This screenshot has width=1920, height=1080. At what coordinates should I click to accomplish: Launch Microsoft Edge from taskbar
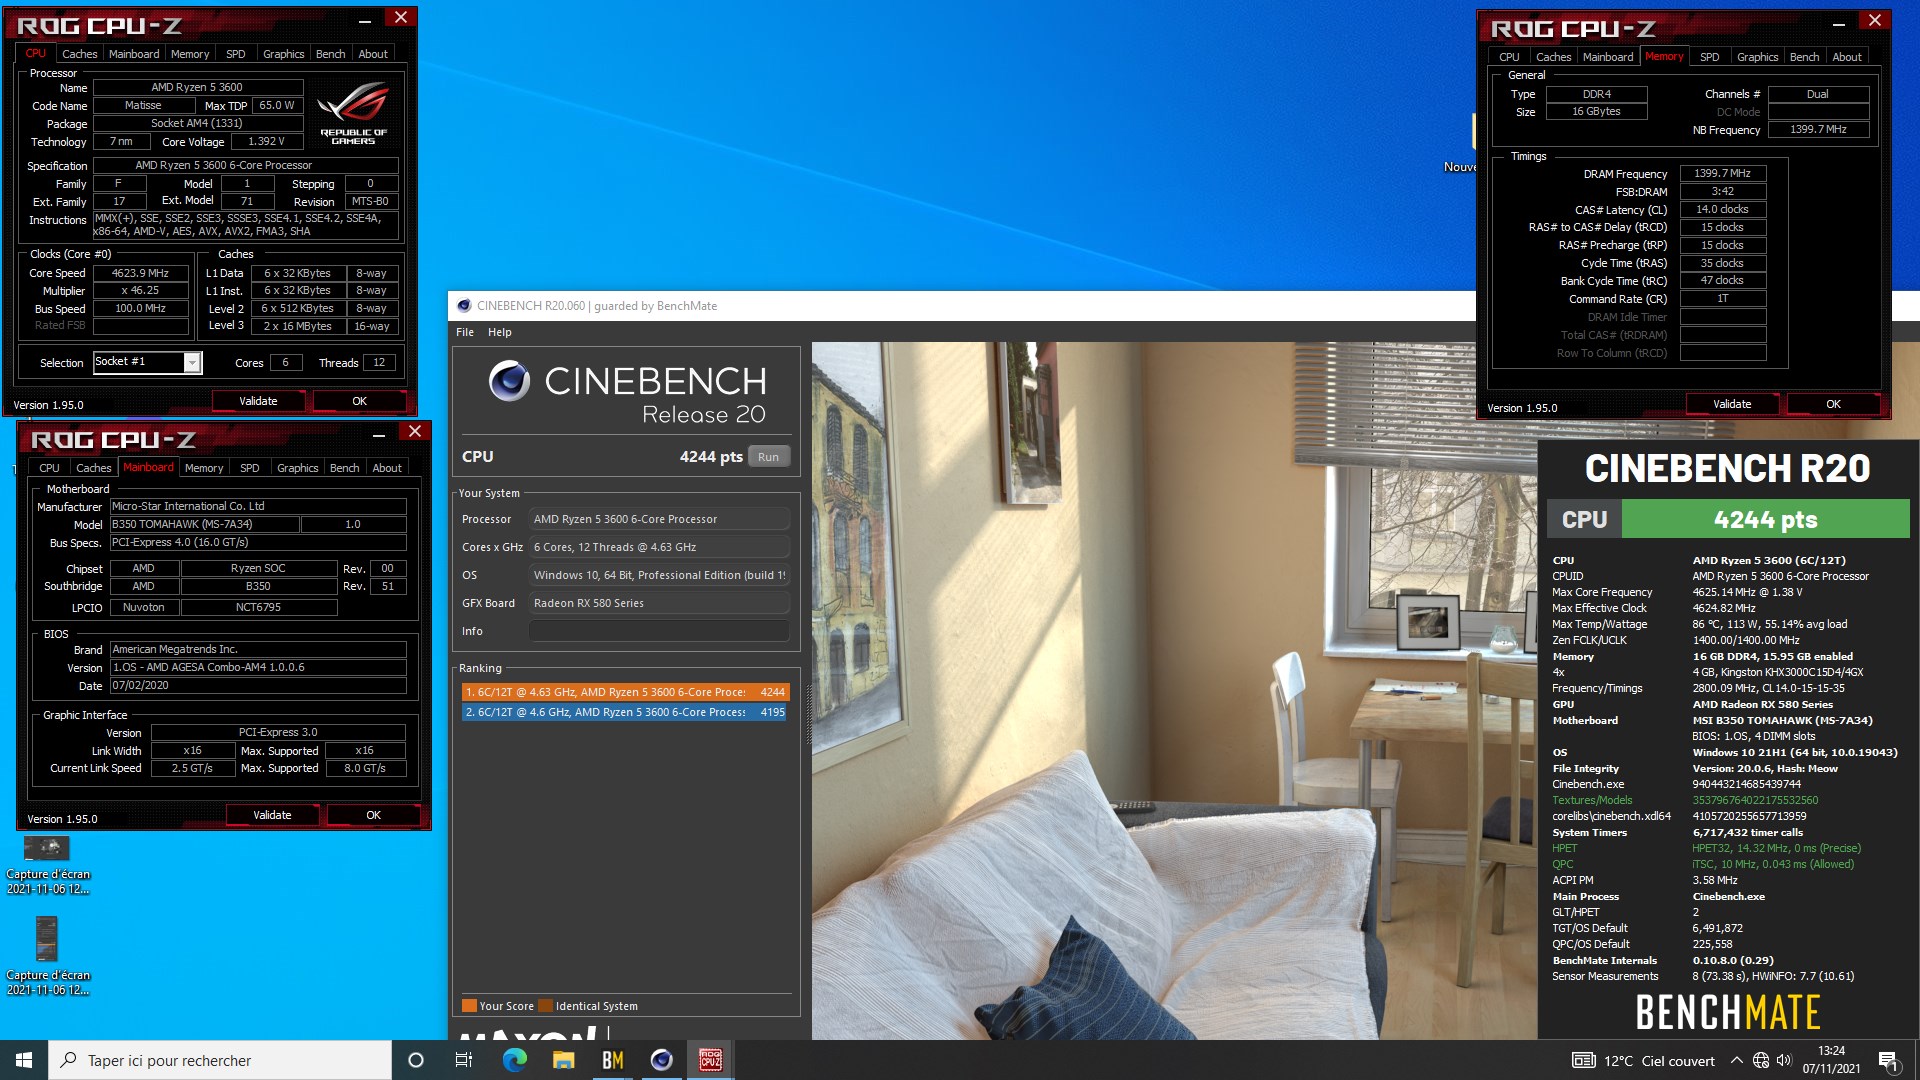[x=514, y=1060]
